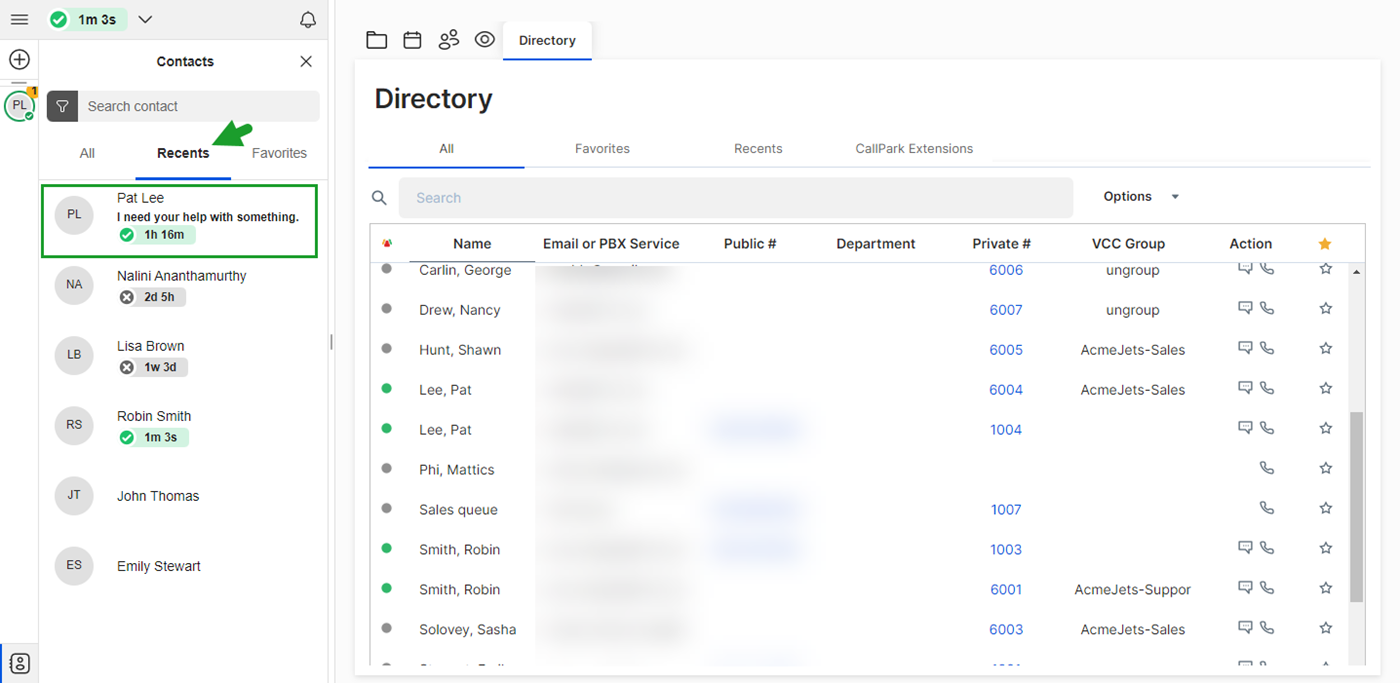
Task: Click the contacts icon at sidebar bottom
Action: (19, 663)
